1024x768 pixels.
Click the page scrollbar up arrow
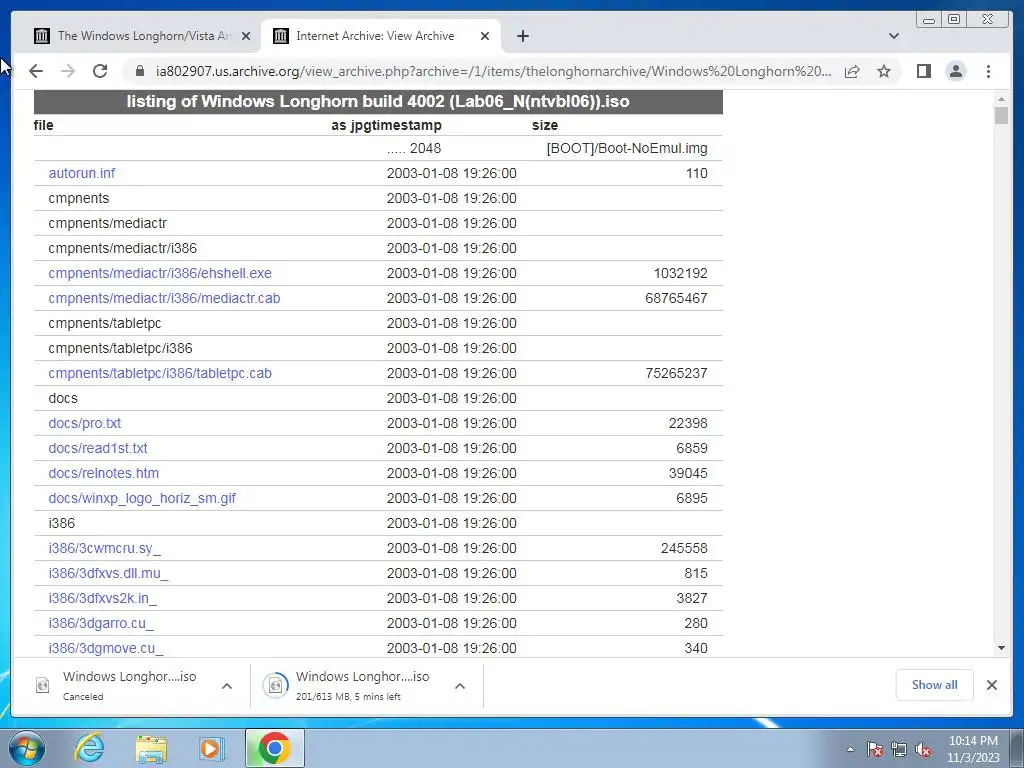pyautogui.click(x=1001, y=99)
